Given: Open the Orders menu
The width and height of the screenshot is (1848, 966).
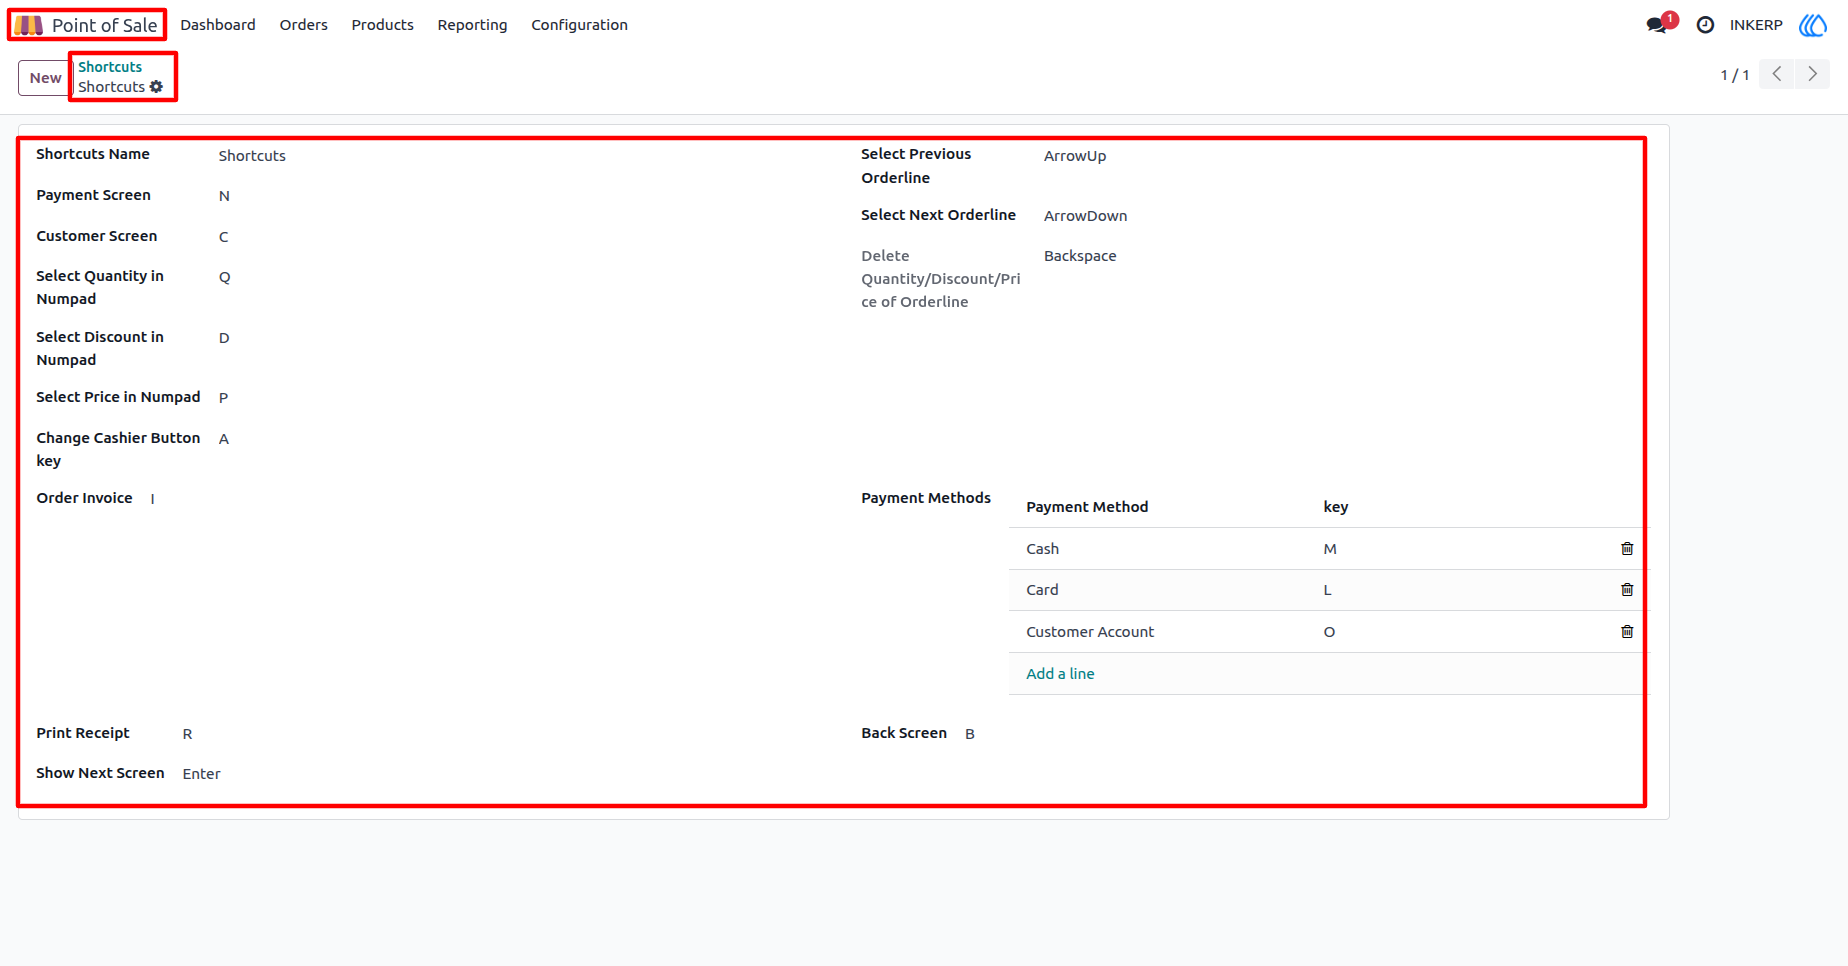Looking at the screenshot, I should point(304,25).
